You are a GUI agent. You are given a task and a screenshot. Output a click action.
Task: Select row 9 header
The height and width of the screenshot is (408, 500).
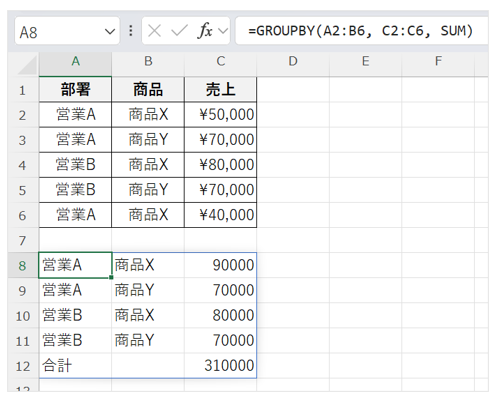[23, 290]
